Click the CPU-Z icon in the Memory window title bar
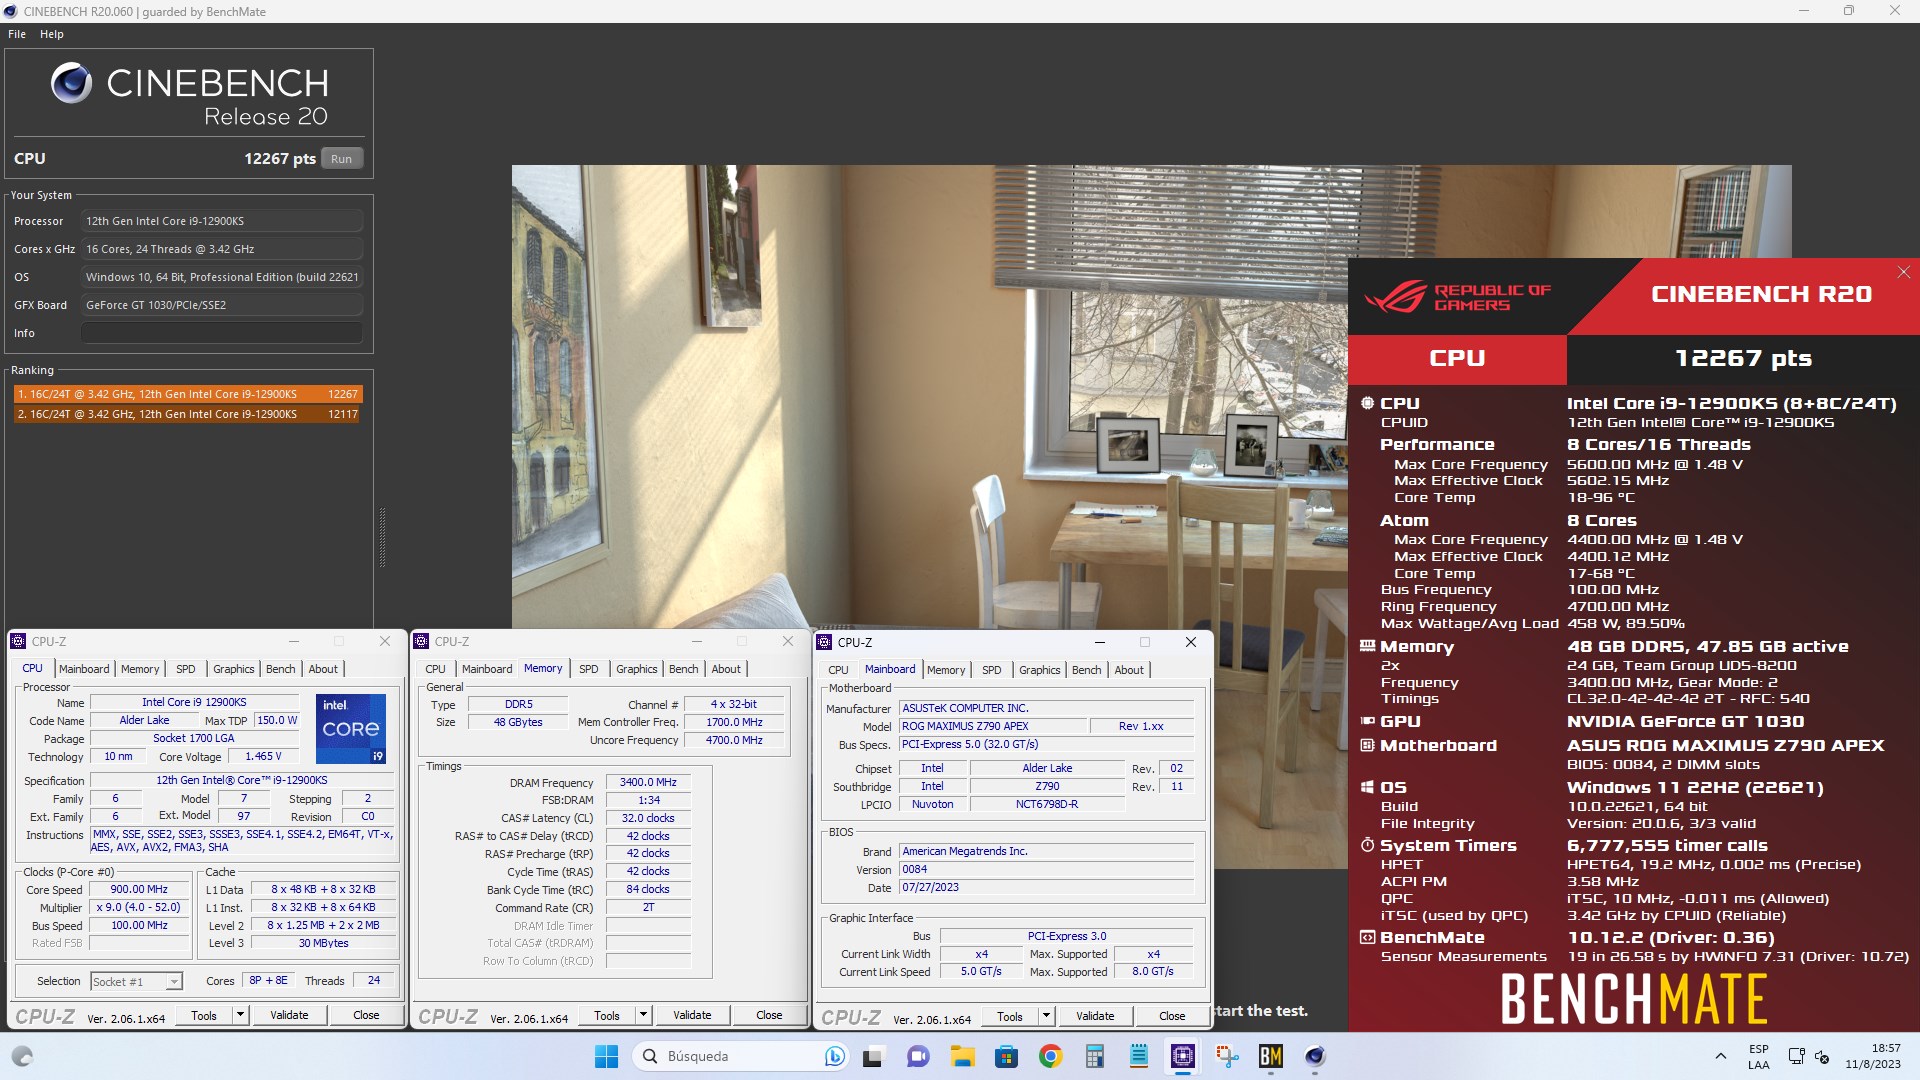 [421, 641]
